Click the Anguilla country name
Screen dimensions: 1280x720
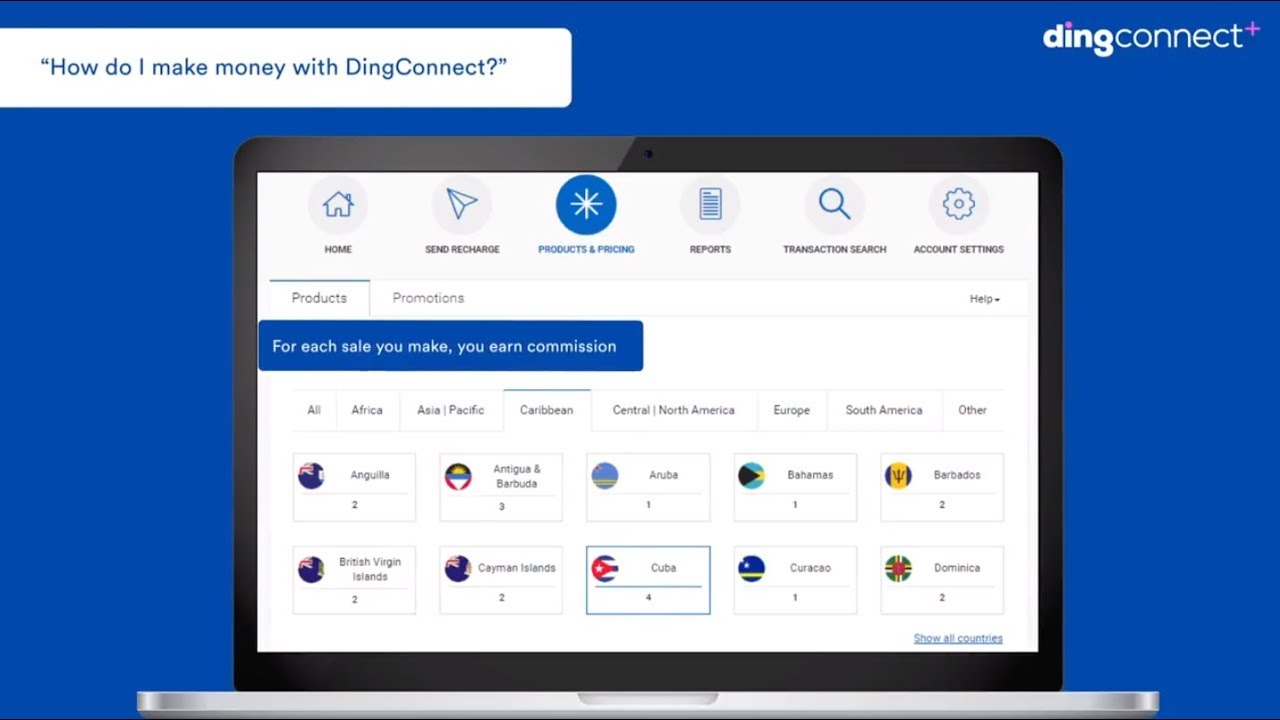point(370,476)
